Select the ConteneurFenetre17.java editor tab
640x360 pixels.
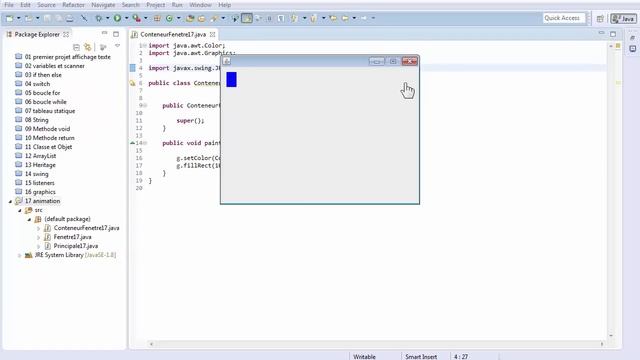click(x=173, y=35)
